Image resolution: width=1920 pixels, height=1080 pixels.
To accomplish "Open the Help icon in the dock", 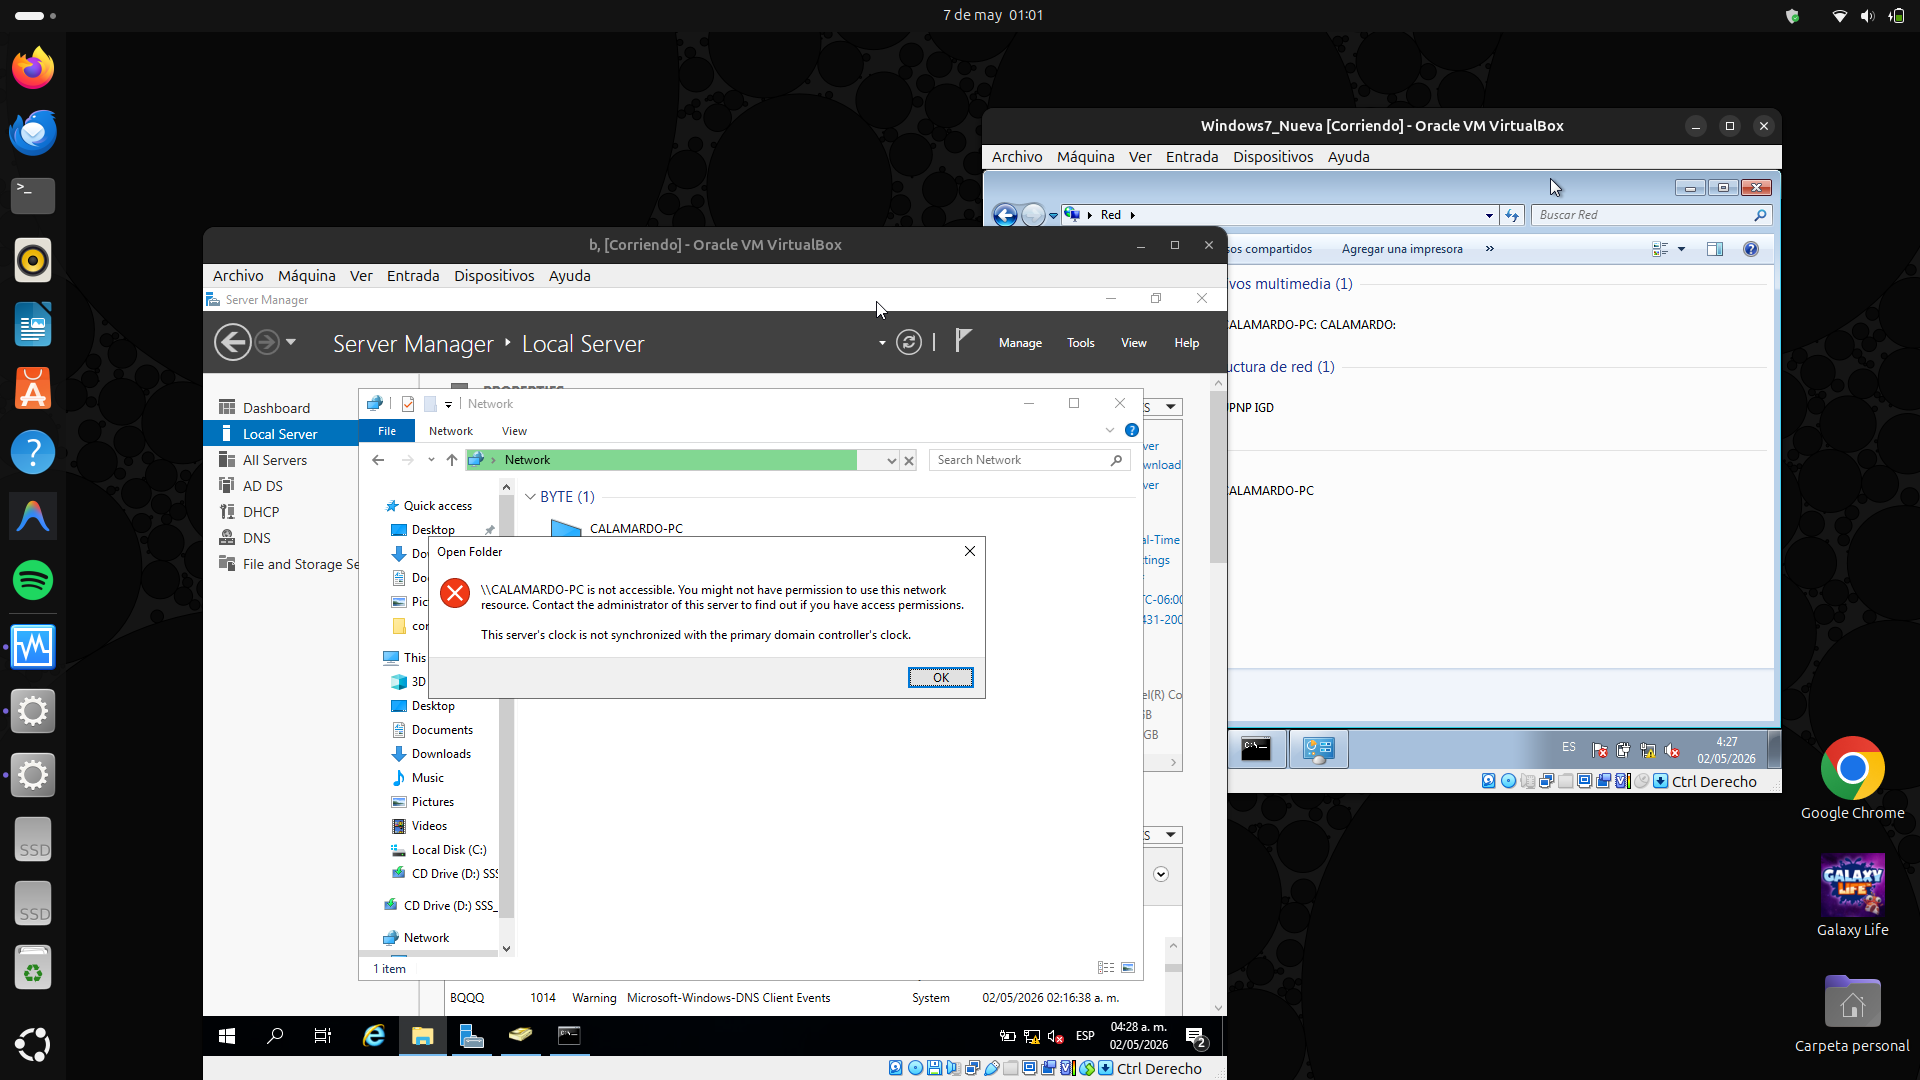I will coord(33,452).
